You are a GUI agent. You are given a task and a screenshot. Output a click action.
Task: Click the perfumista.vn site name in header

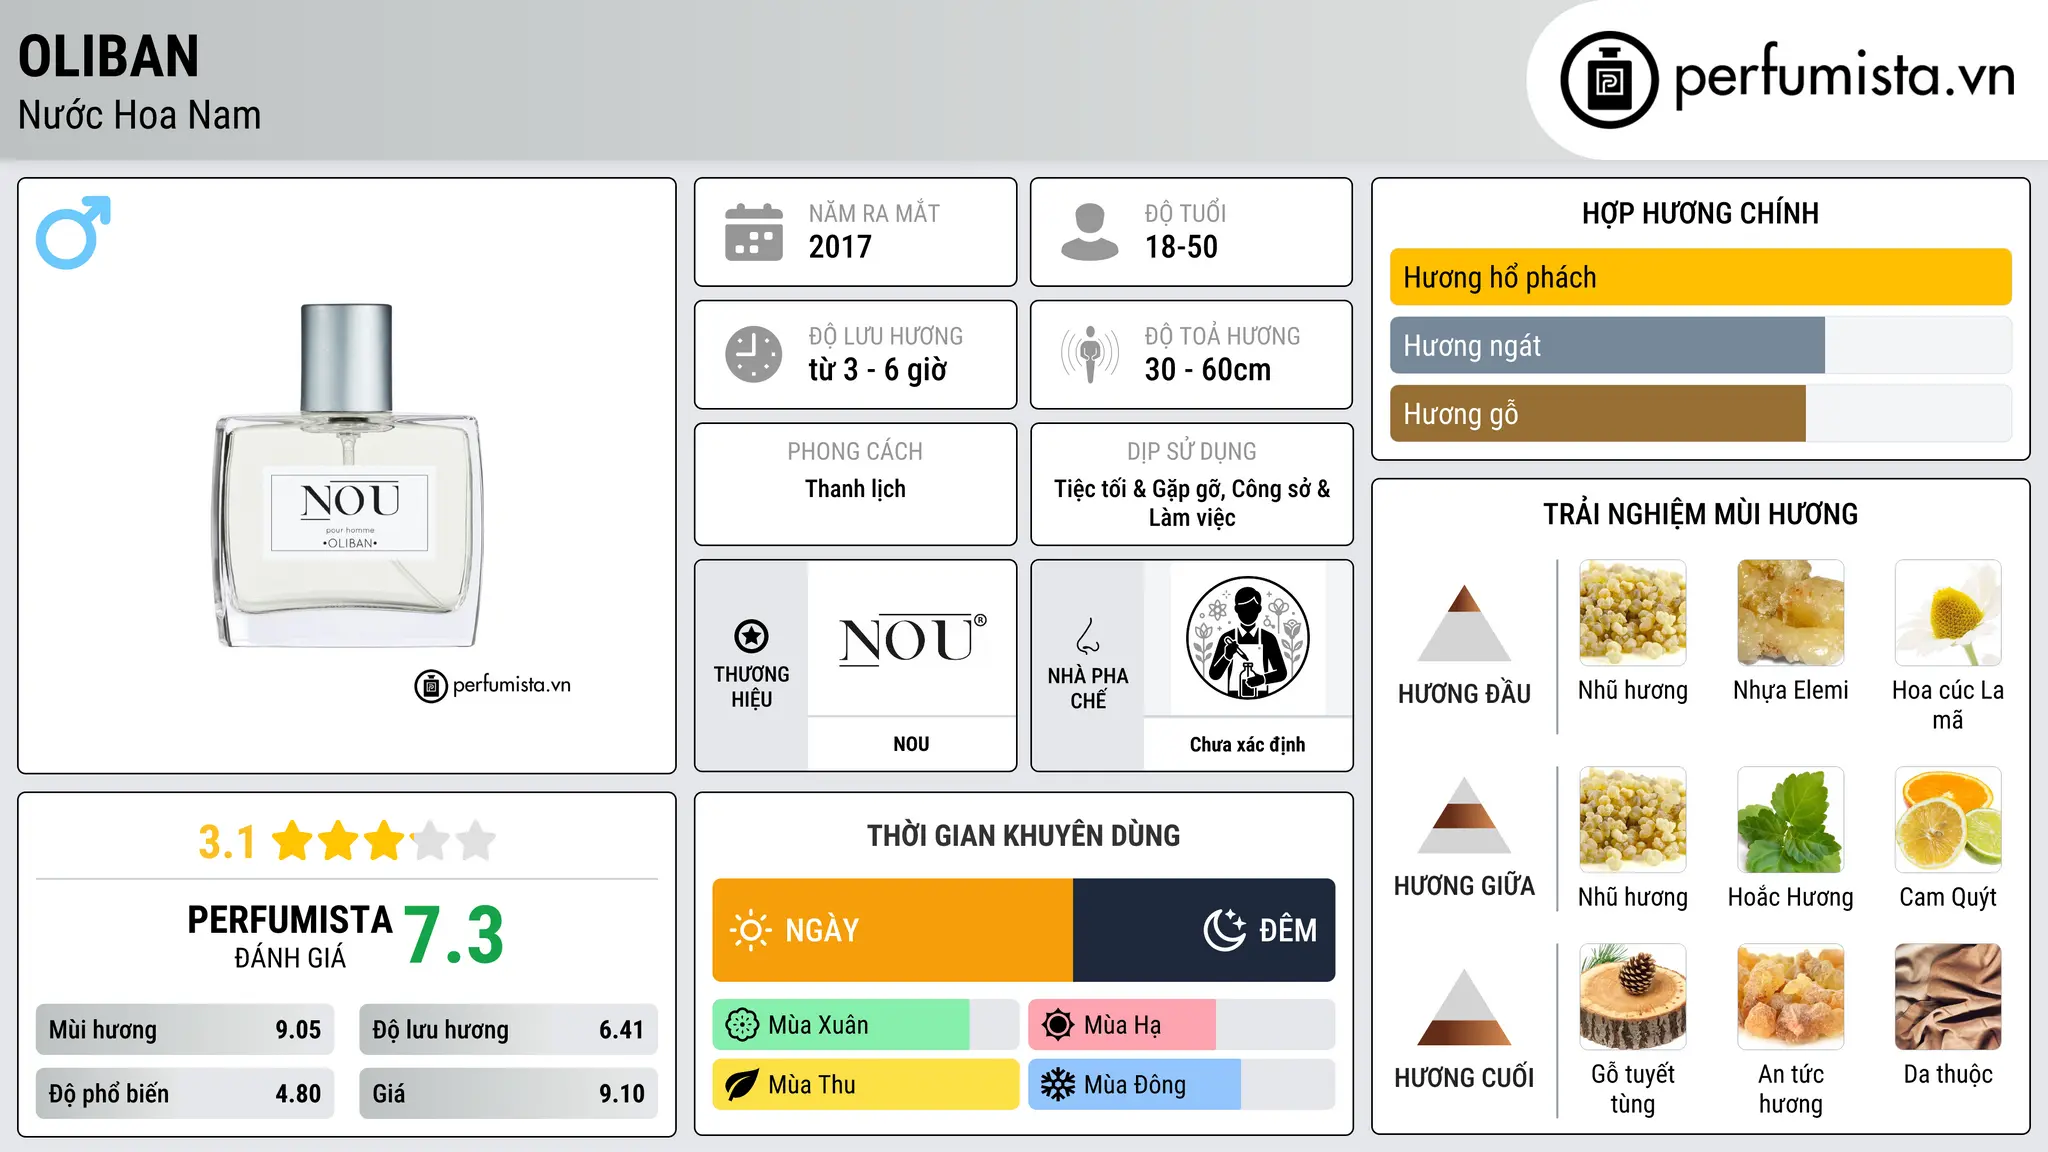click(x=1844, y=76)
